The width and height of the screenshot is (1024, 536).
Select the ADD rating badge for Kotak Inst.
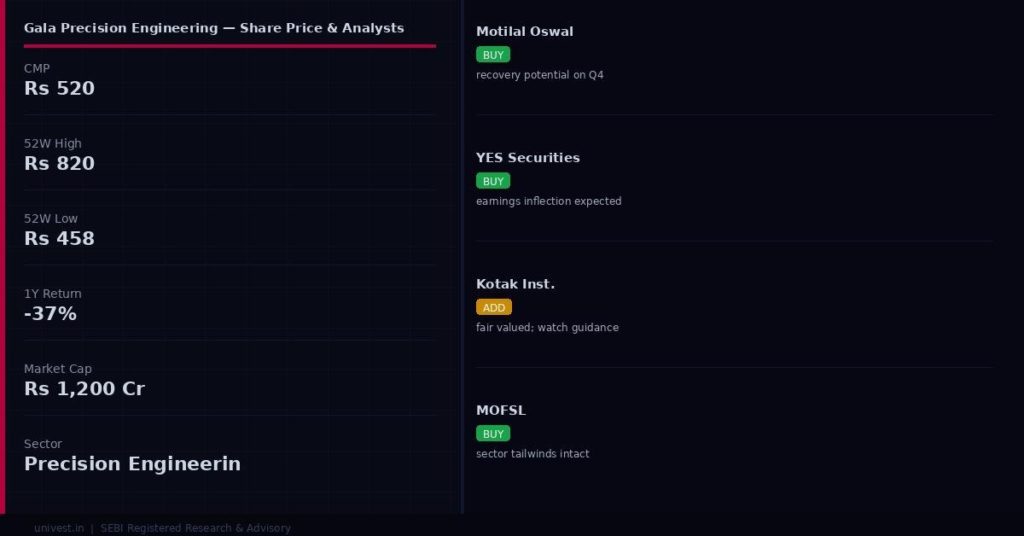coord(494,308)
